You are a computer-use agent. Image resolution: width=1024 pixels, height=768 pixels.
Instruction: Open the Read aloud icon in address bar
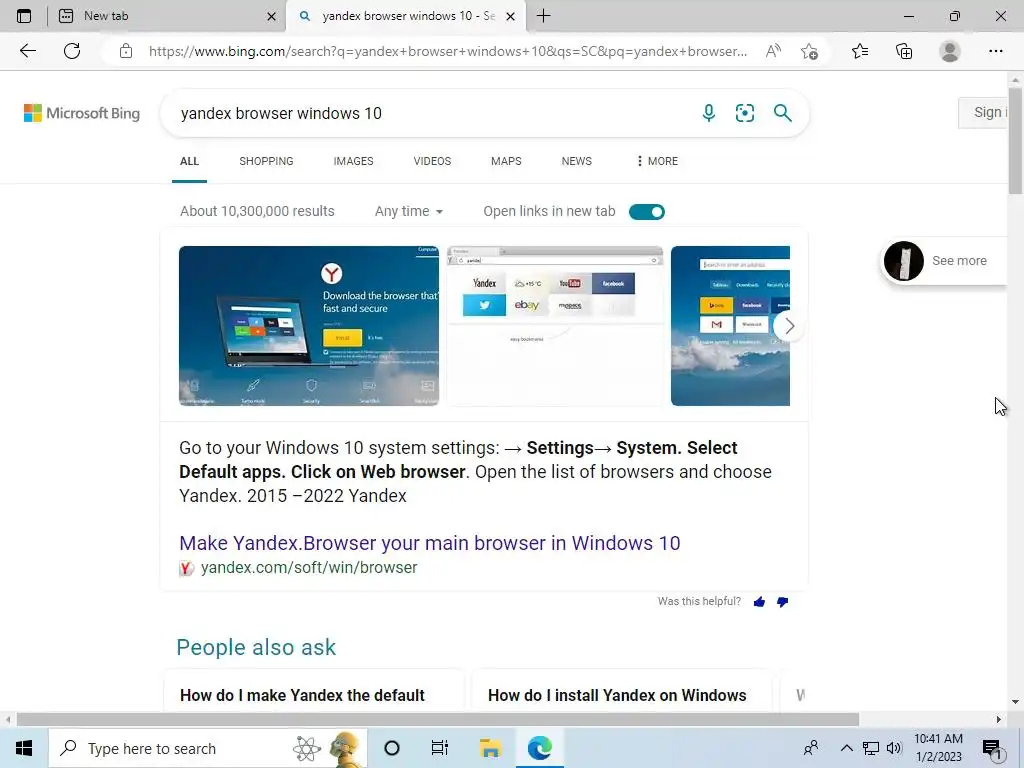773,51
